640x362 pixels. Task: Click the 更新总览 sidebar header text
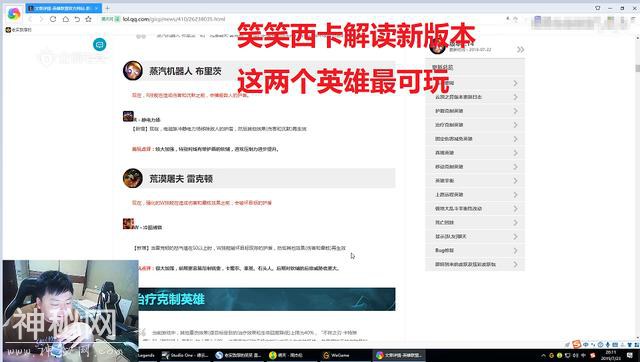tap(442, 67)
